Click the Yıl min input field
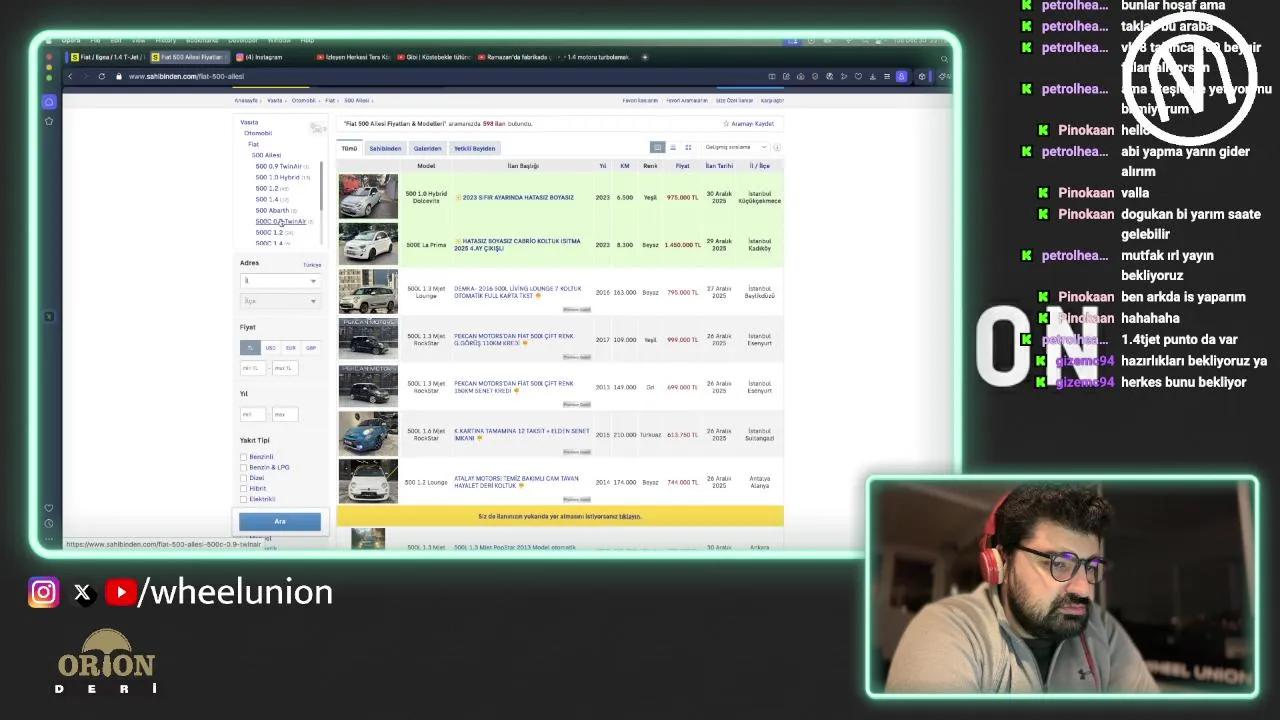 tap(253, 414)
